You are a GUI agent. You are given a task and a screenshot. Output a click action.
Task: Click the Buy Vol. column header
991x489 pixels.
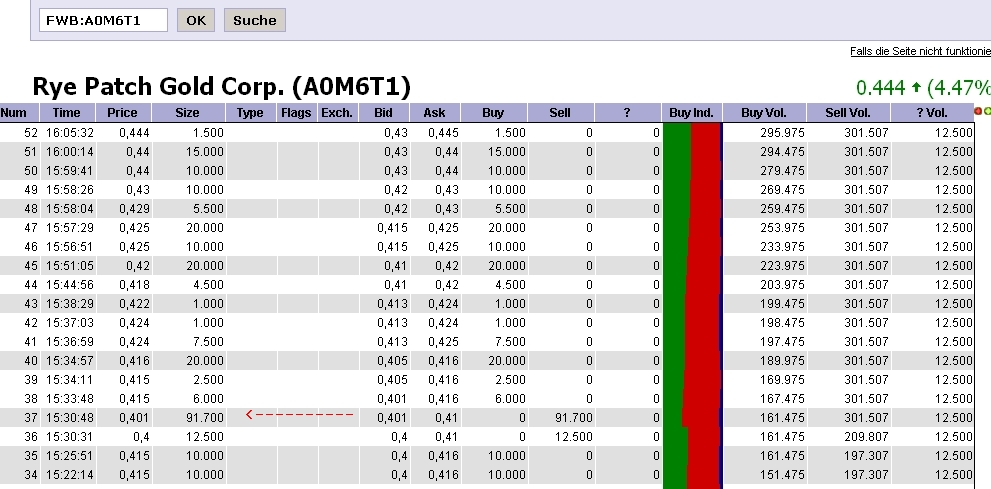pyautogui.click(x=764, y=113)
